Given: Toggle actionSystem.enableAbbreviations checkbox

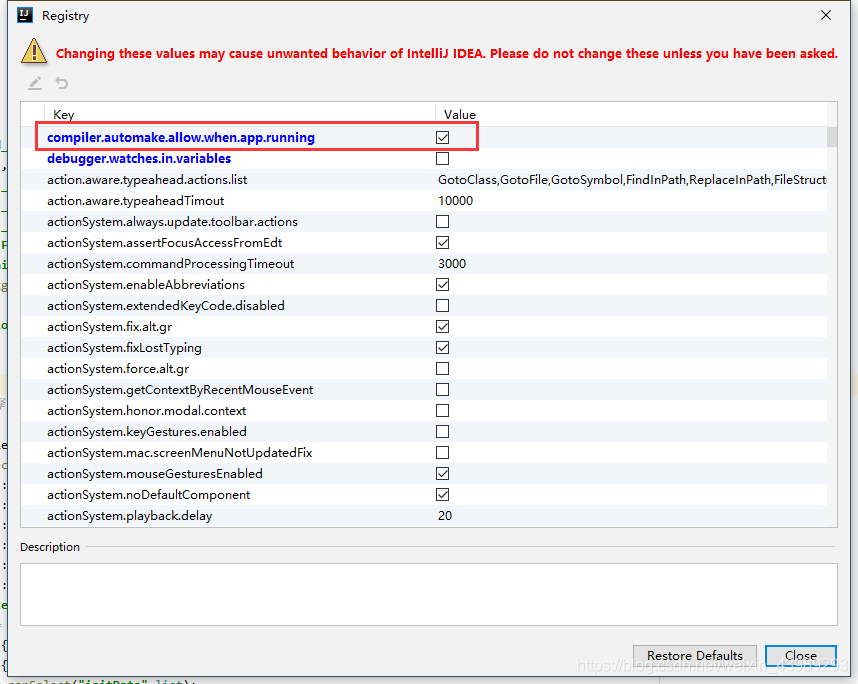Looking at the screenshot, I should pos(443,285).
